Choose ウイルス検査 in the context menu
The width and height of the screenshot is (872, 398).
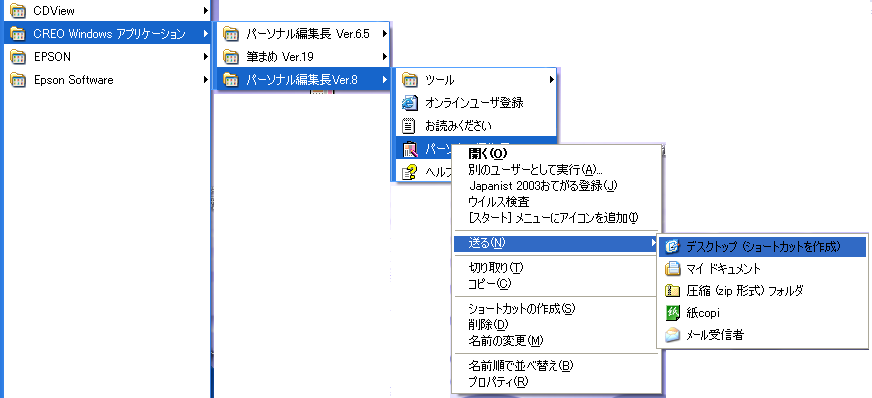tap(498, 202)
